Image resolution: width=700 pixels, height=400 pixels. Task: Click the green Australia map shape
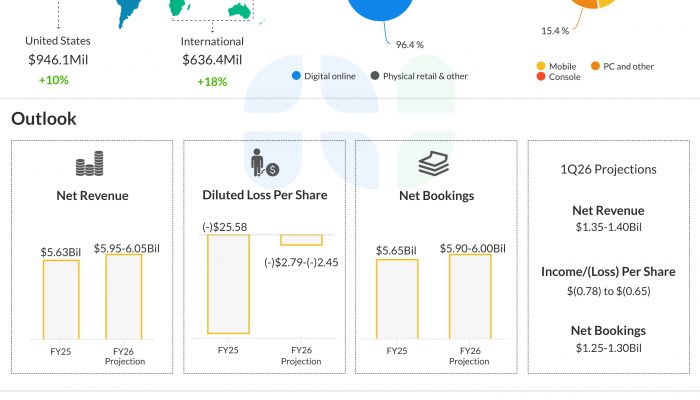237,12
